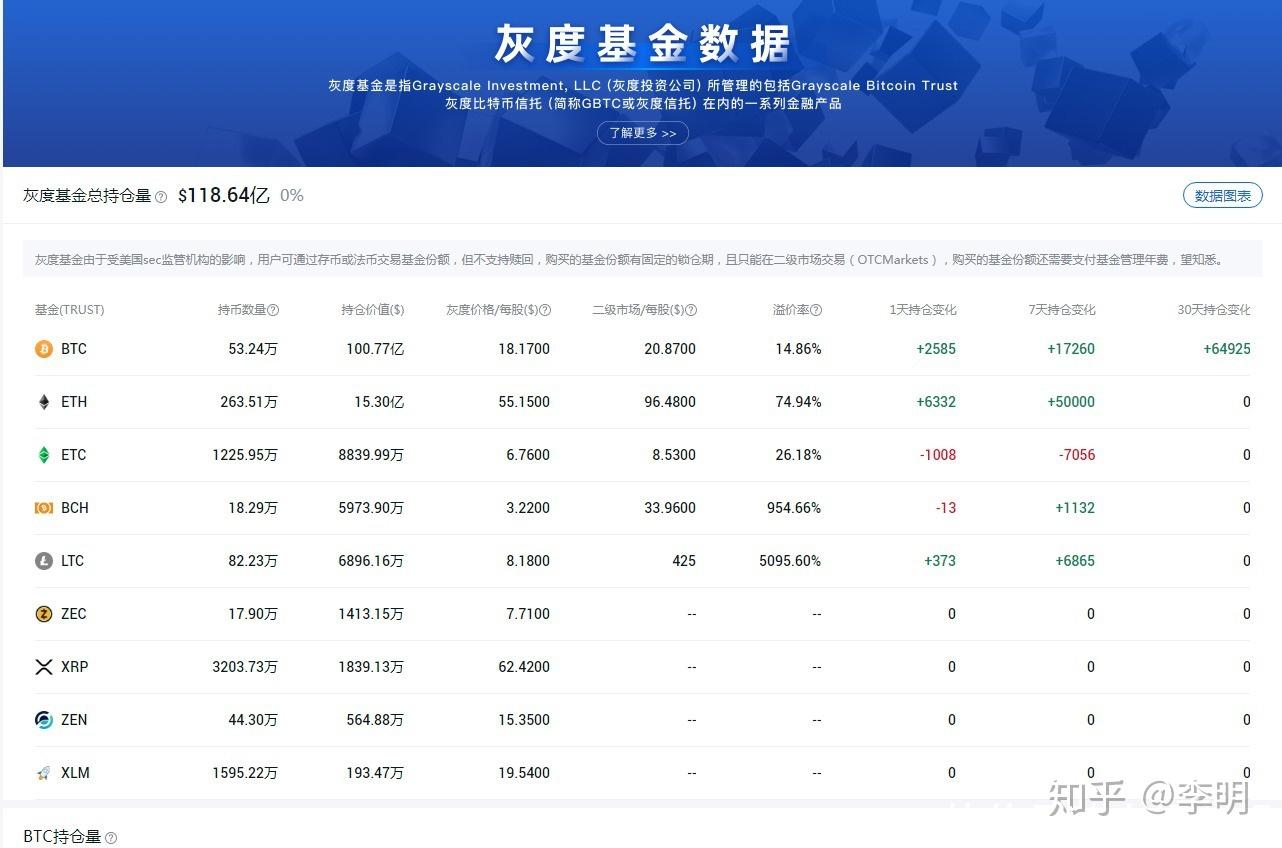1282x848 pixels.
Task: Click the ETC coin icon
Action: [x=44, y=455]
